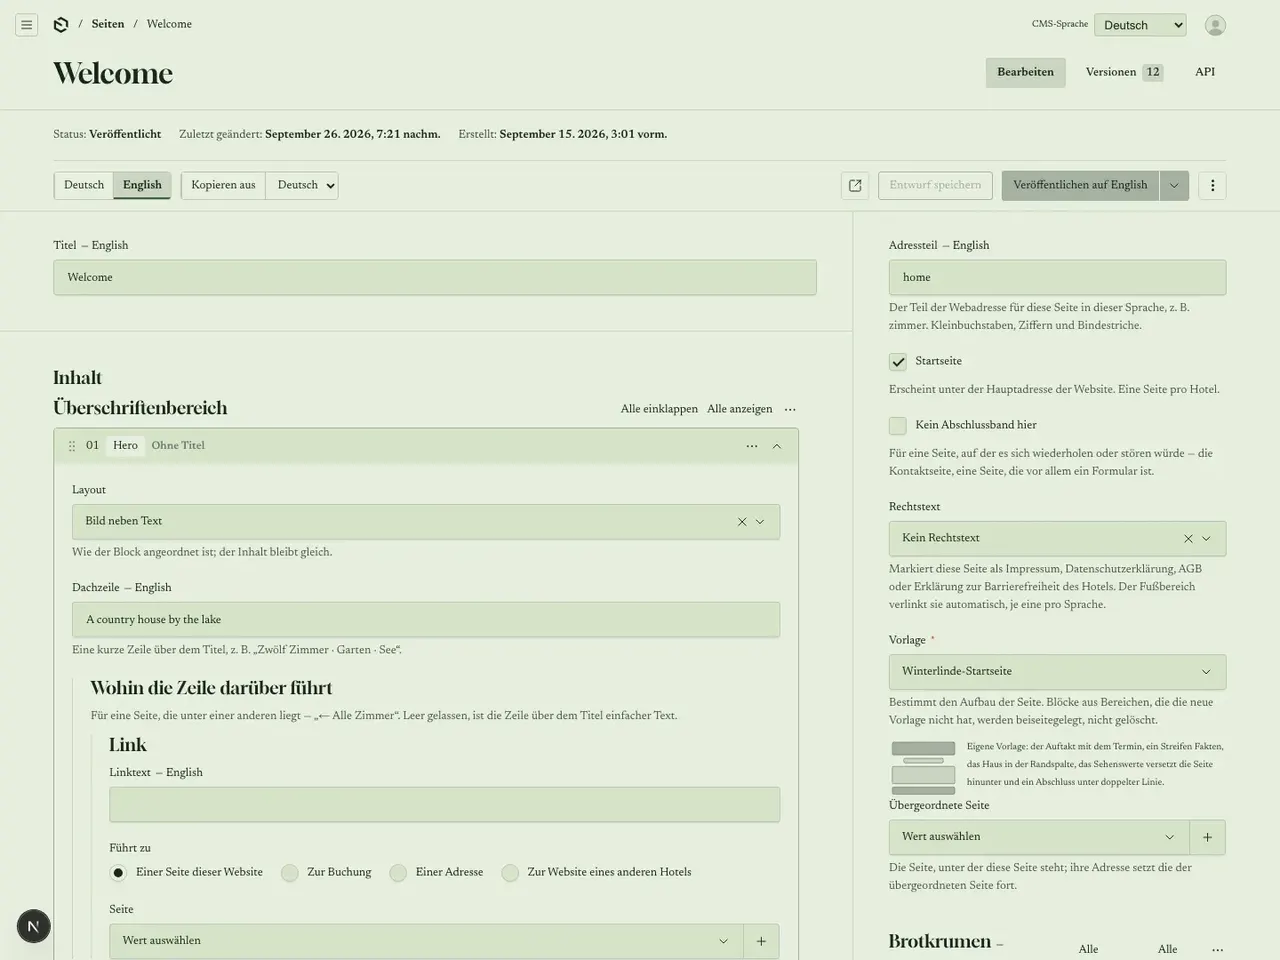This screenshot has width=1280, height=960.
Task: Add new page via Übergeordnete Seite plus
Action: [x=1207, y=837]
